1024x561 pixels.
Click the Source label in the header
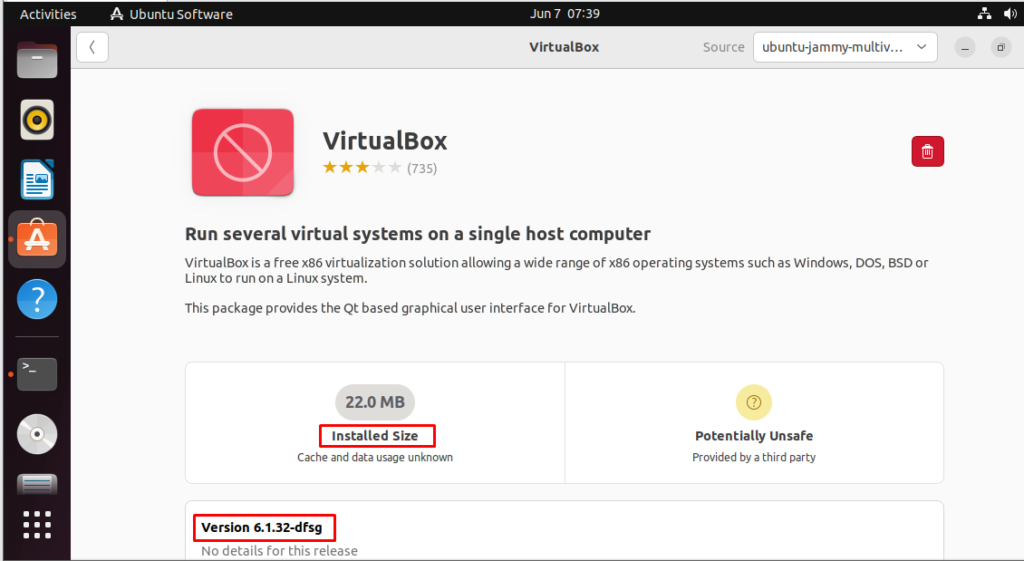(724, 47)
